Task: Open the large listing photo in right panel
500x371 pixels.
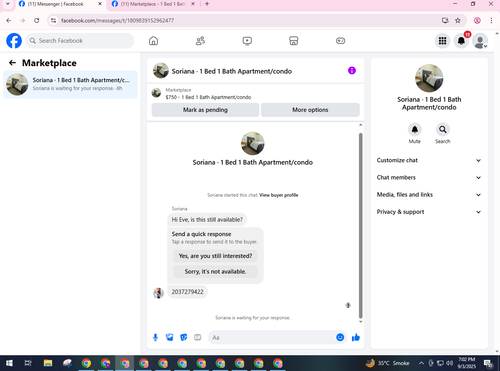Action: click(x=429, y=78)
